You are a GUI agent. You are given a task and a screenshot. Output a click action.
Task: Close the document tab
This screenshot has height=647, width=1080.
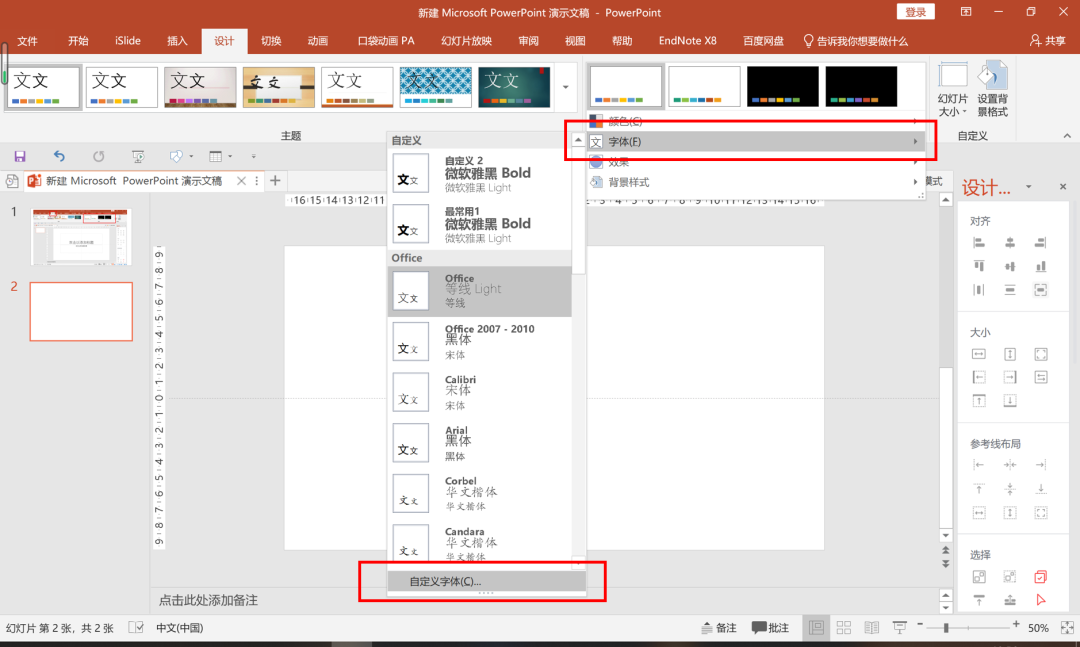241,181
